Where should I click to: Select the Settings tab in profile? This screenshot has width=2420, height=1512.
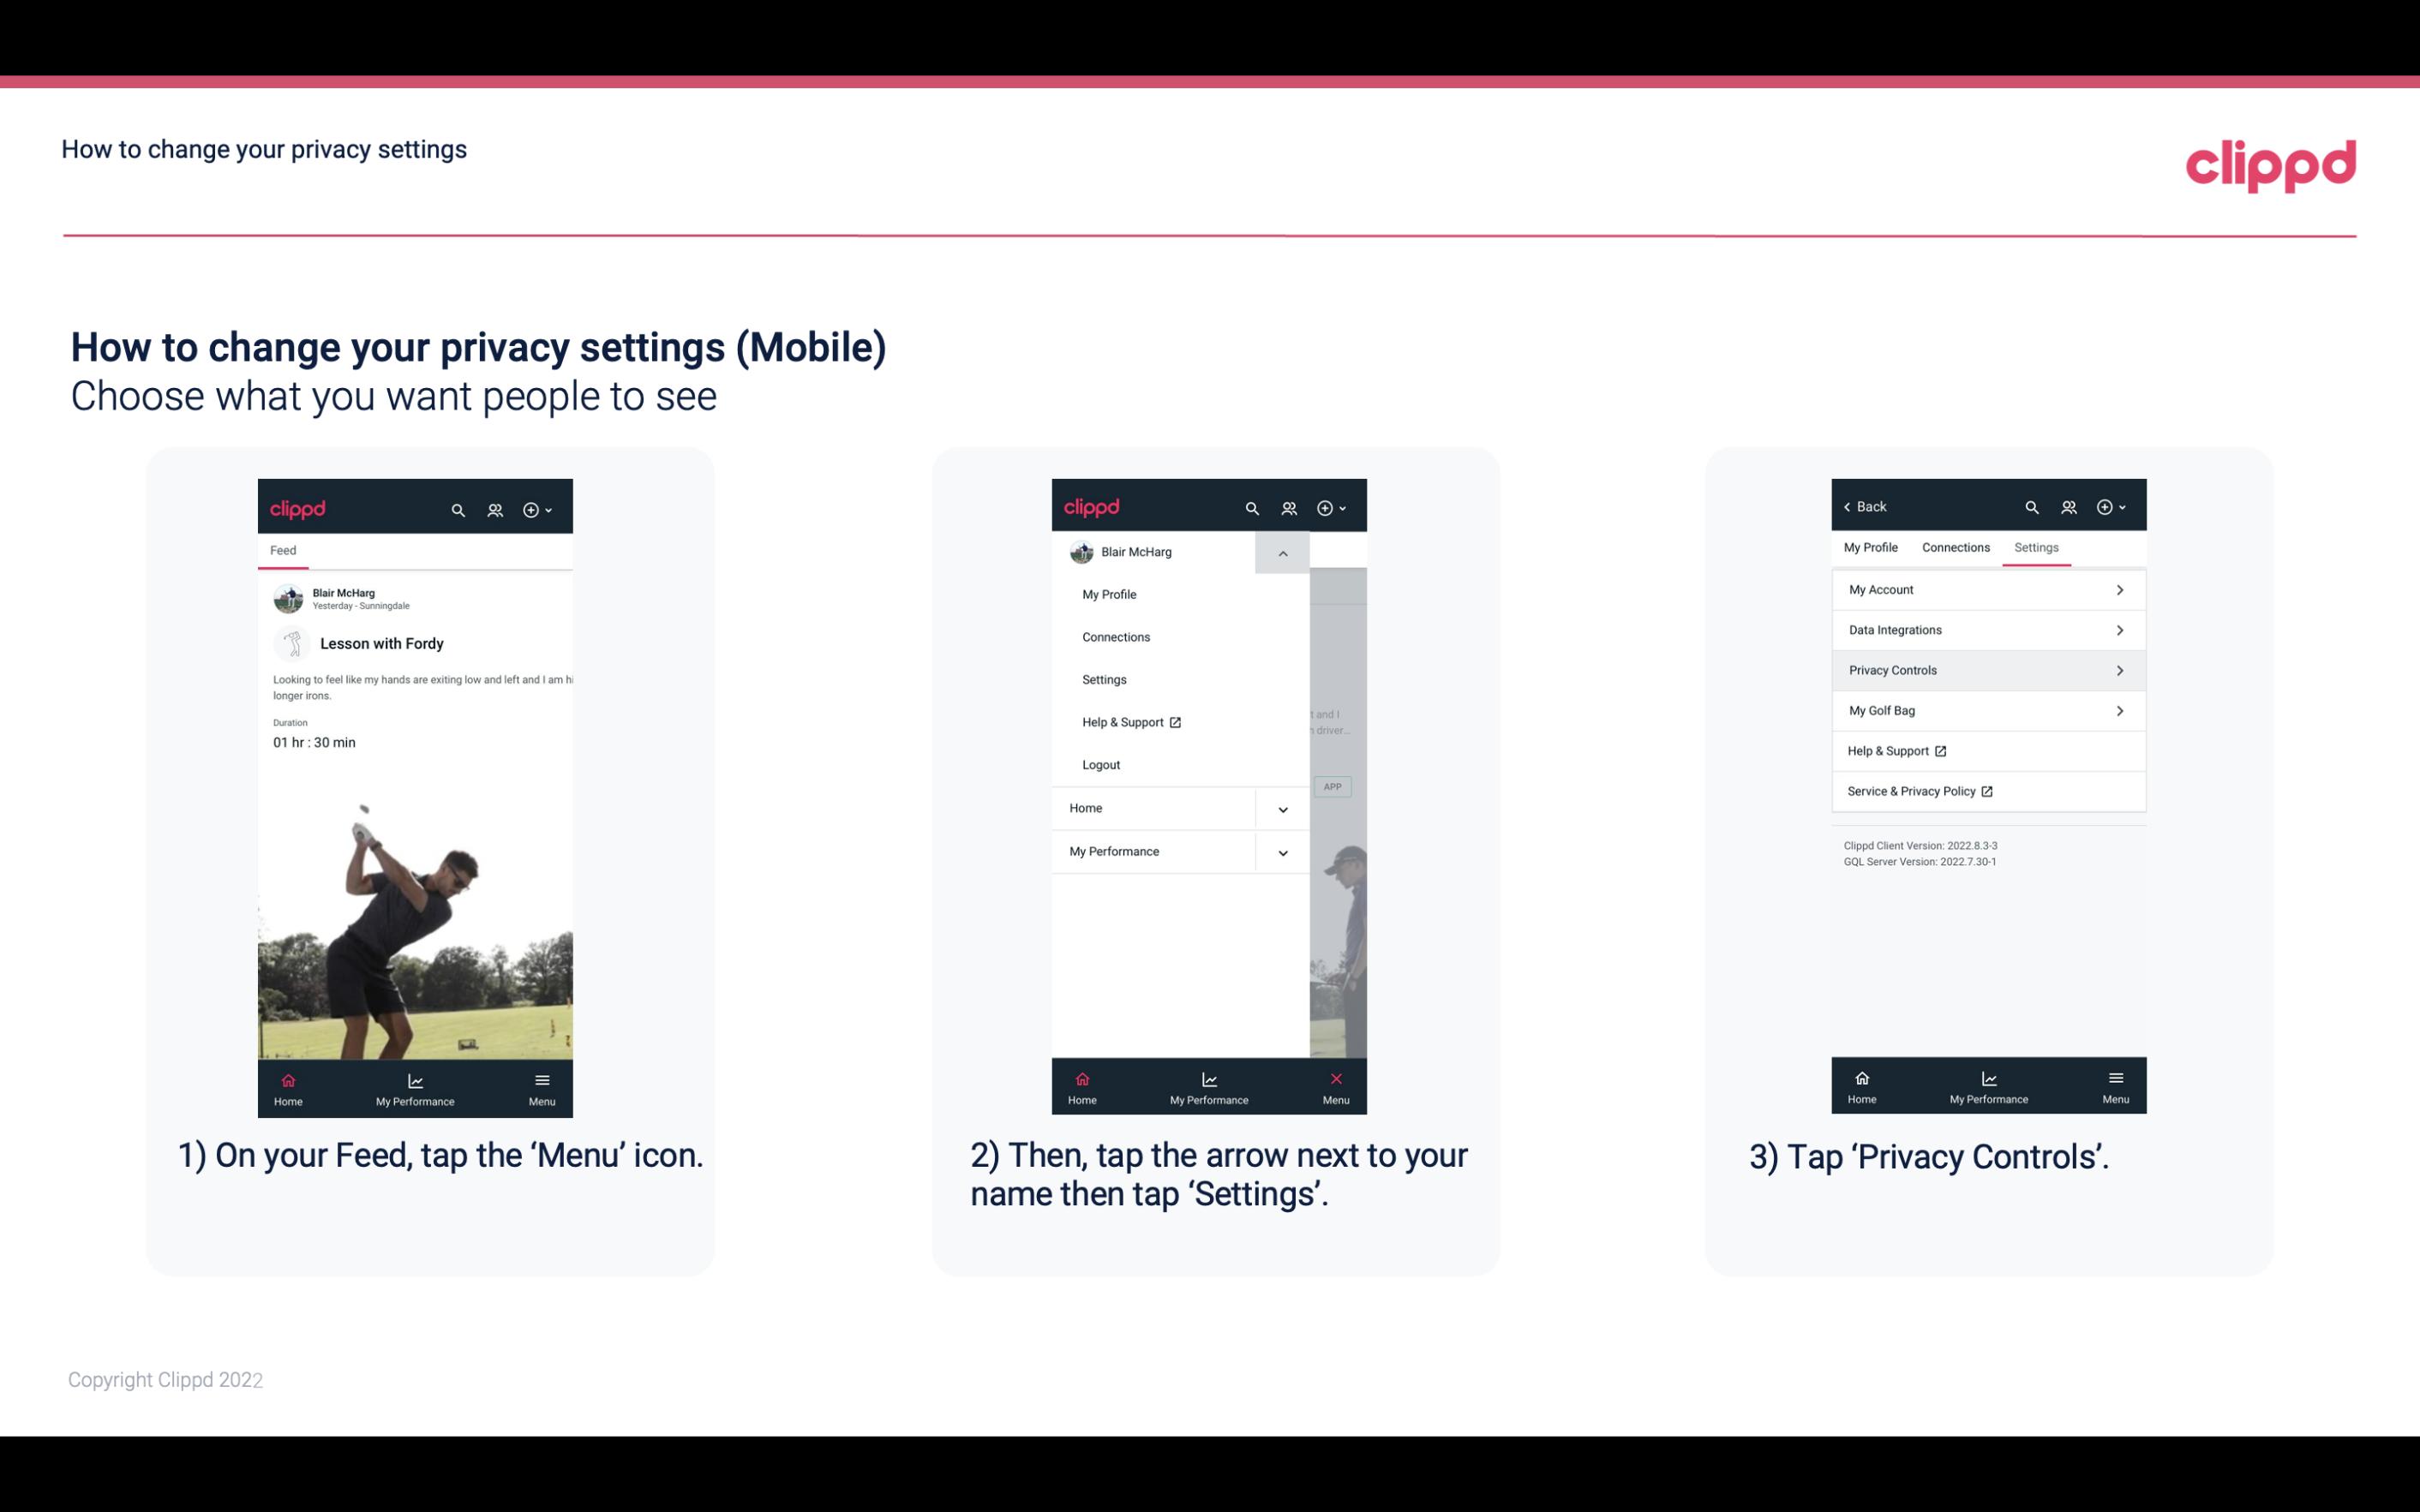pyautogui.click(x=2035, y=547)
